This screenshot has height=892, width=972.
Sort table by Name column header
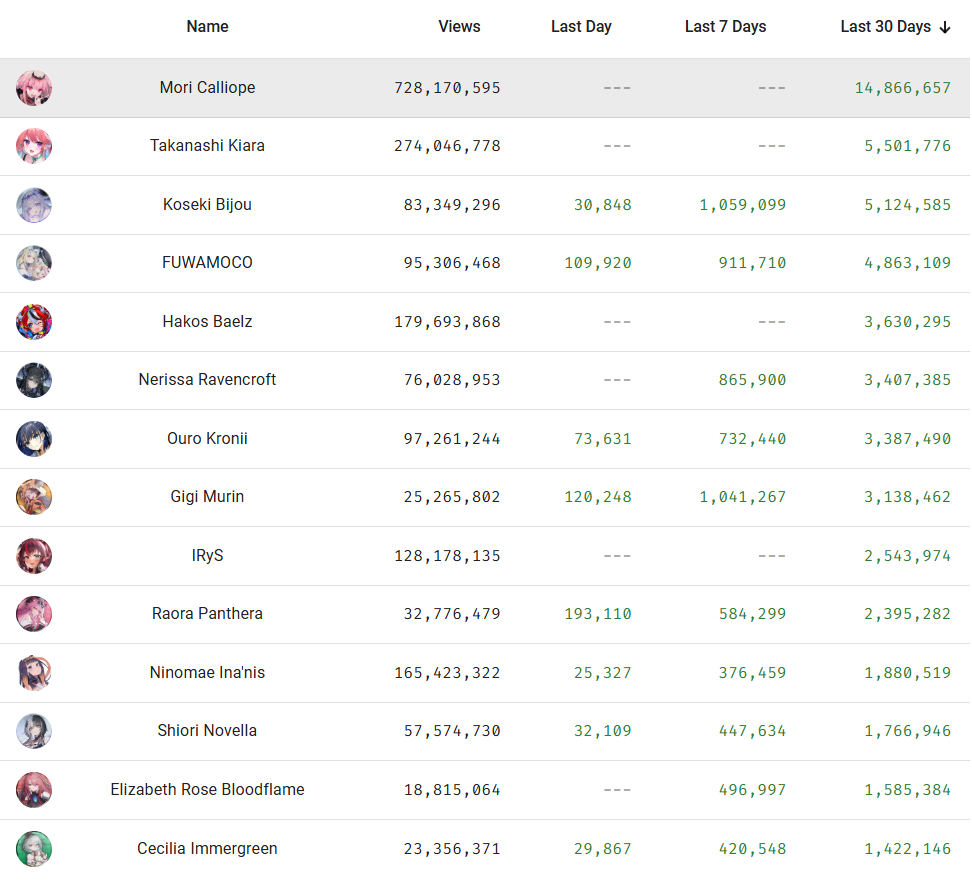(x=207, y=27)
